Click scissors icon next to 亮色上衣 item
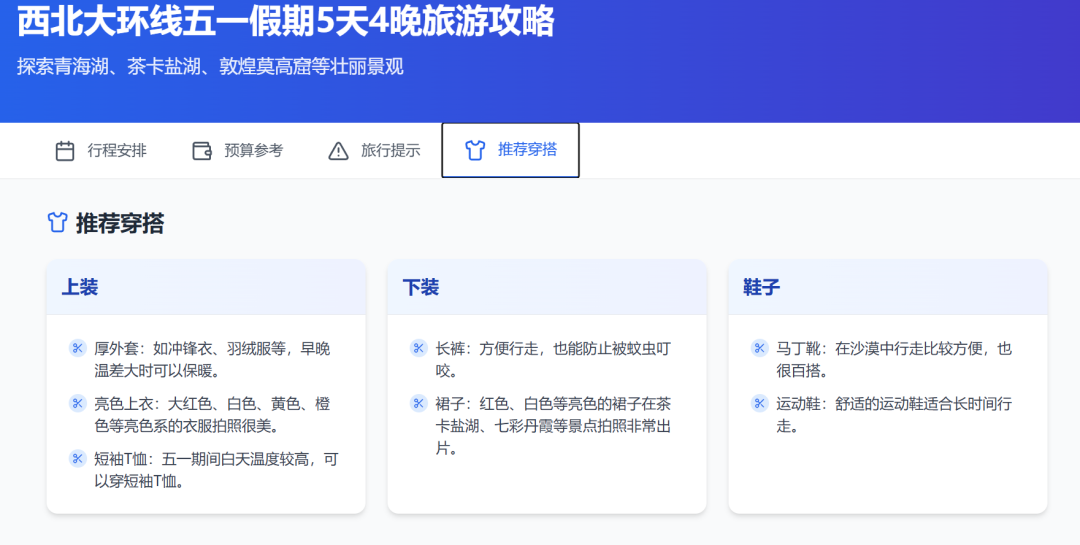1080x545 pixels. [77, 403]
